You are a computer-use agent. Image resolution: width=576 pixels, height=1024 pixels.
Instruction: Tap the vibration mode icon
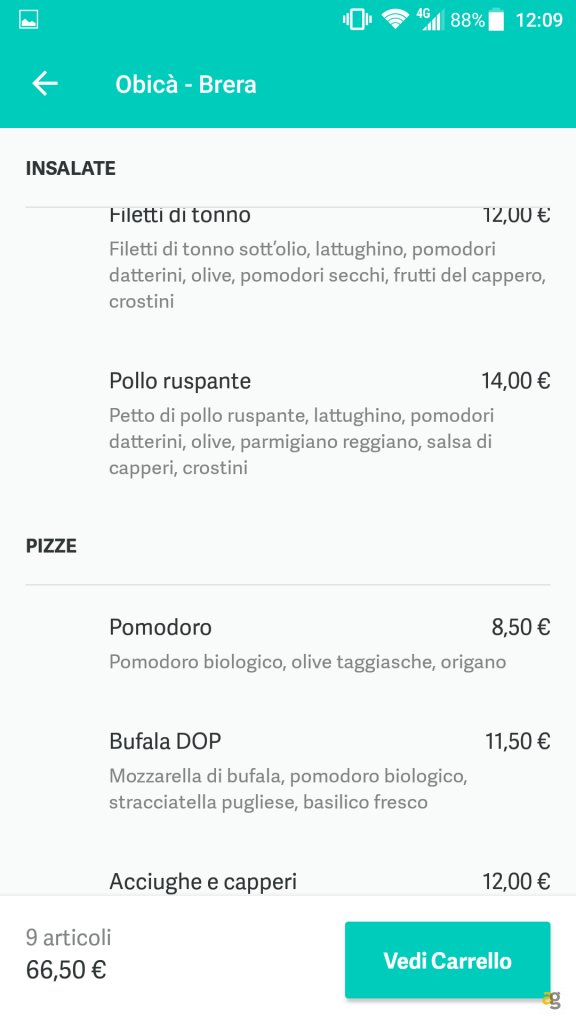tap(356, 17)
